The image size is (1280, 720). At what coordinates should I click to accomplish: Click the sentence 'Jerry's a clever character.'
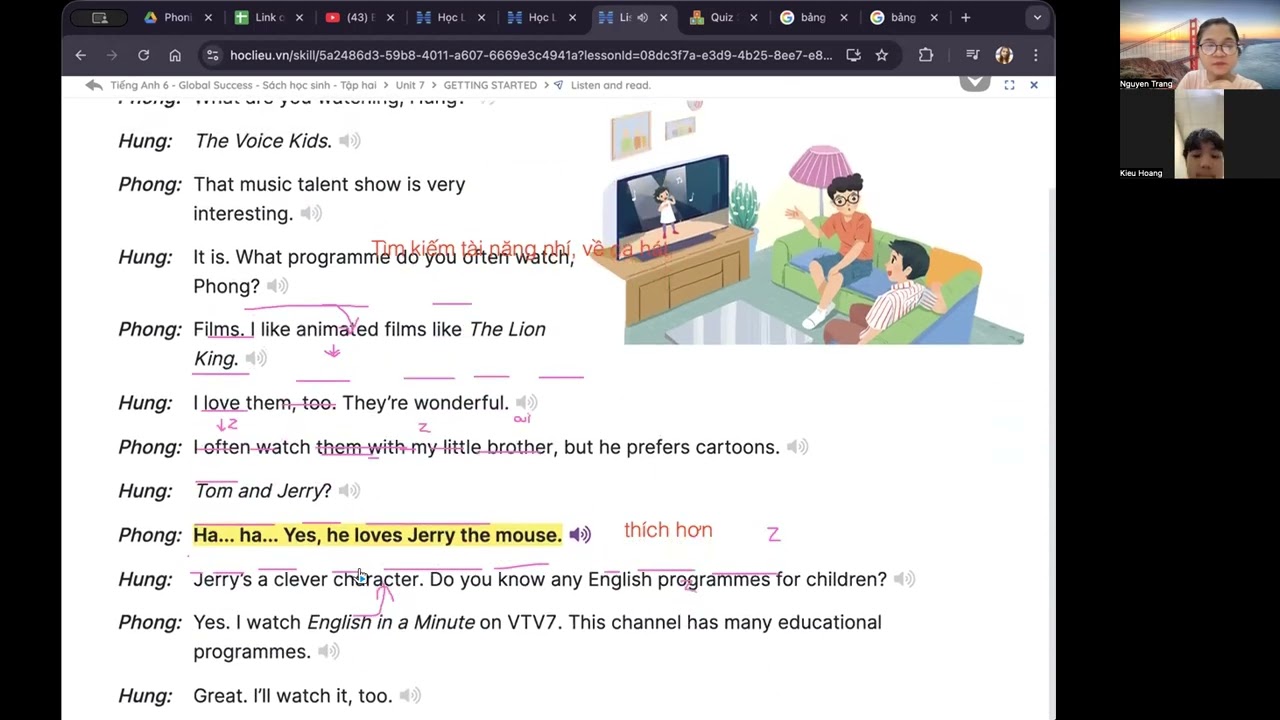(308, 579)
